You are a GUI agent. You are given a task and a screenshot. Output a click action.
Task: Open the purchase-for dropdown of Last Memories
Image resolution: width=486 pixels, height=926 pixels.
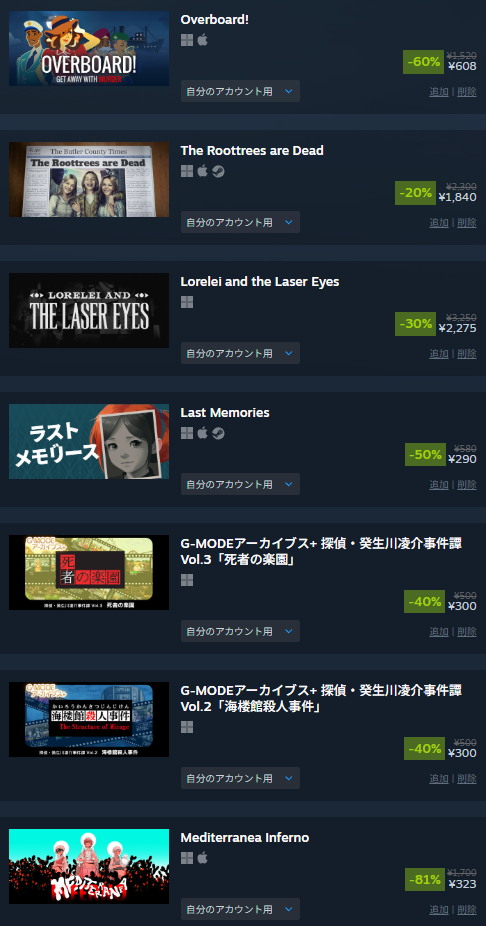pyautogui.click(x=240, y=484)
